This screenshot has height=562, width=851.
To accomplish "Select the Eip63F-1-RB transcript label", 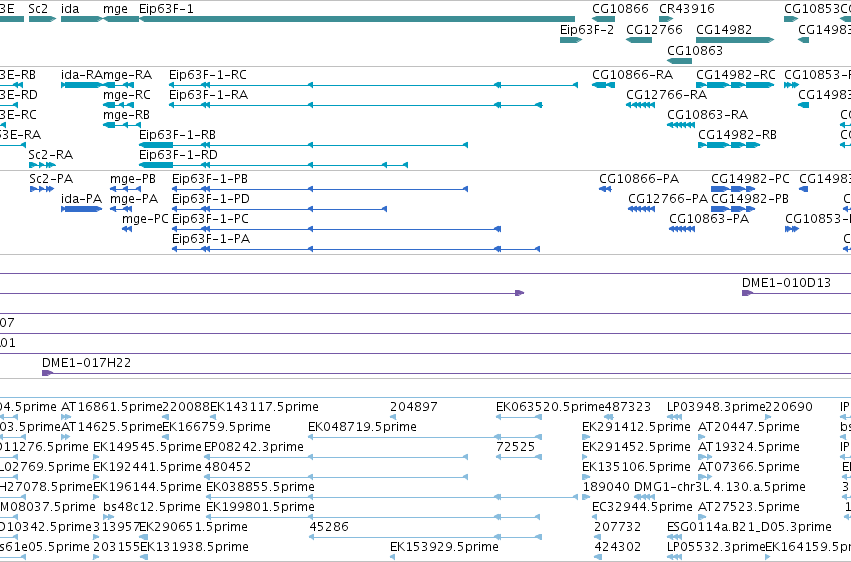I will pos(177,135).
